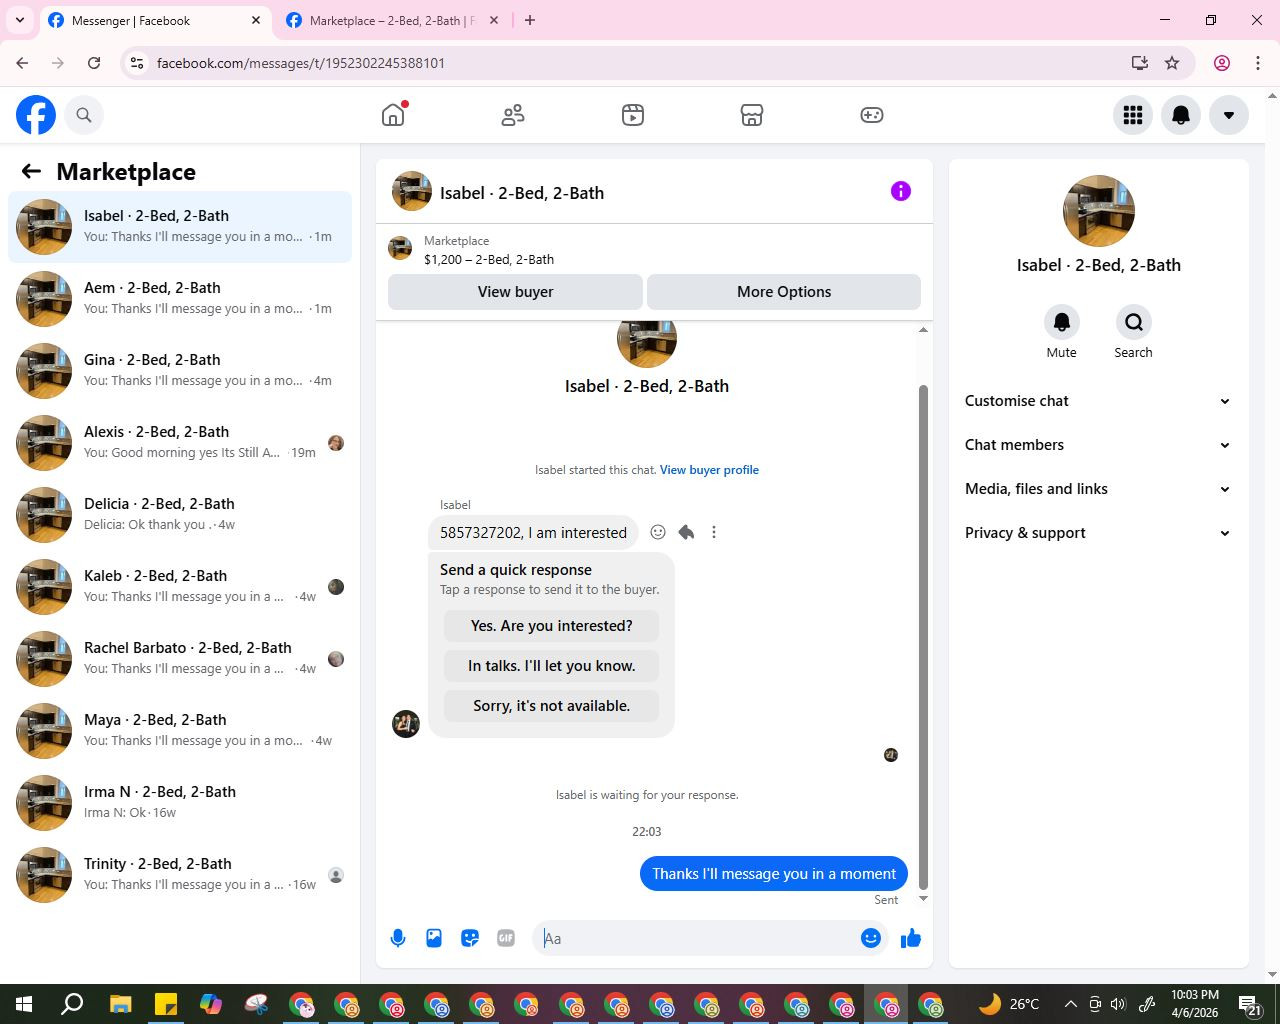This screenshot has height=1024, width=1280.
Task: Open View buyer profile link
Action: coord(709,470)
